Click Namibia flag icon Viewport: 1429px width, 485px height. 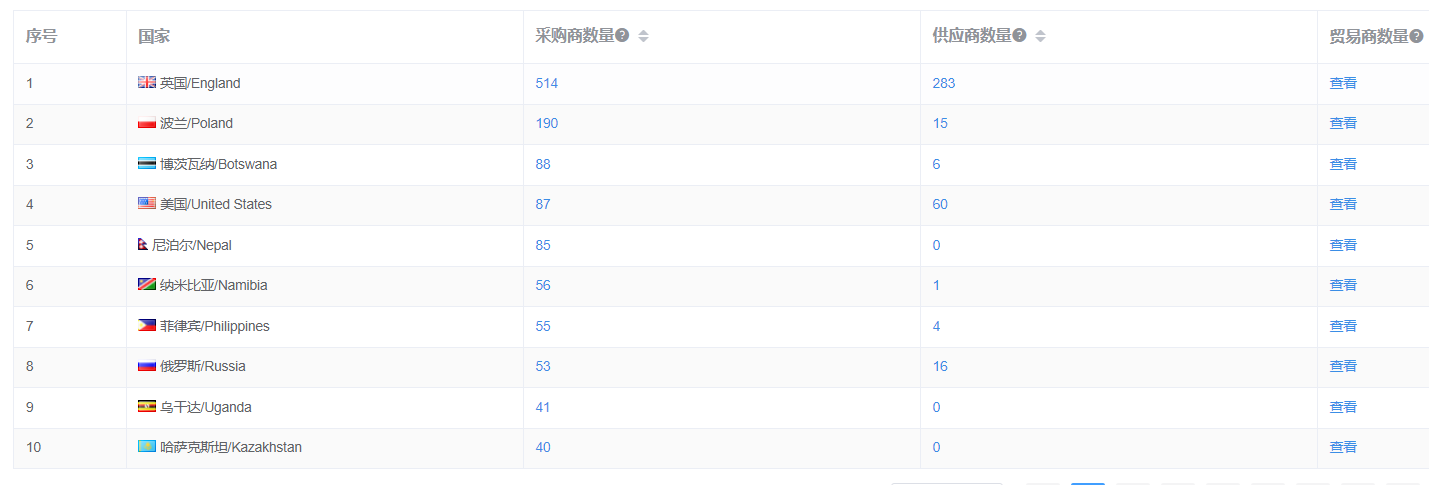tap(147, 285)
